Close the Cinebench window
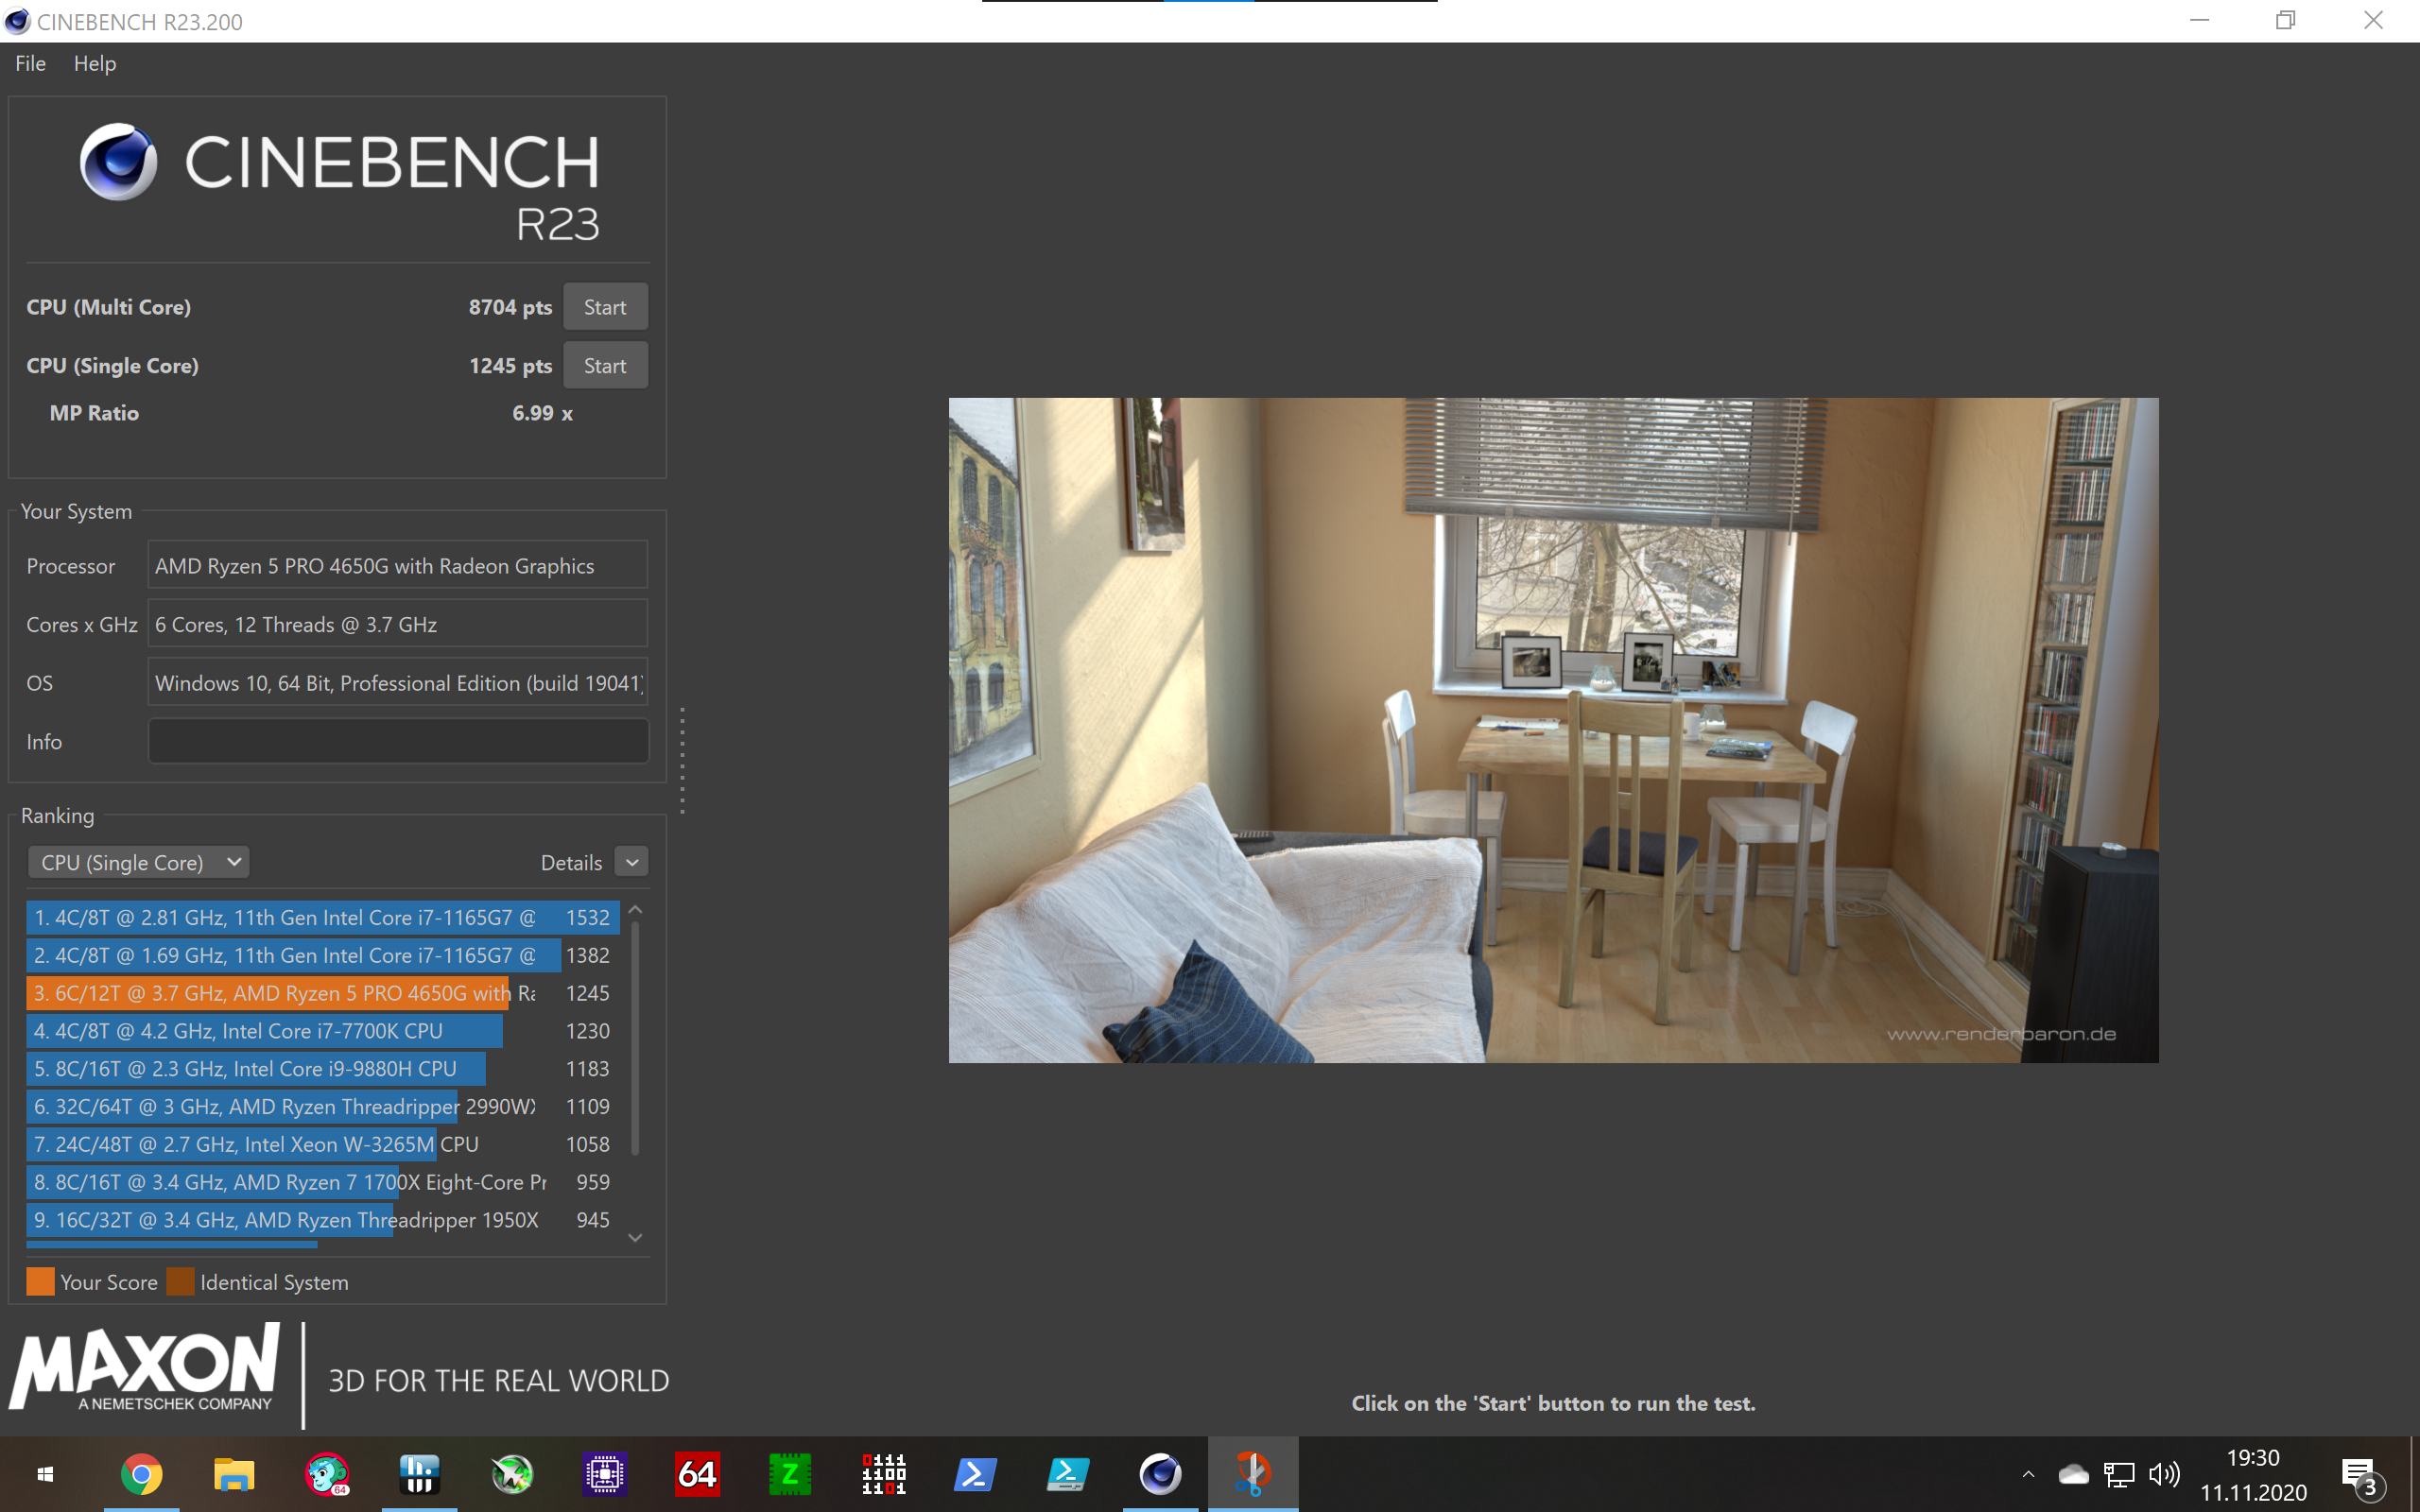 coord(2373,21)
